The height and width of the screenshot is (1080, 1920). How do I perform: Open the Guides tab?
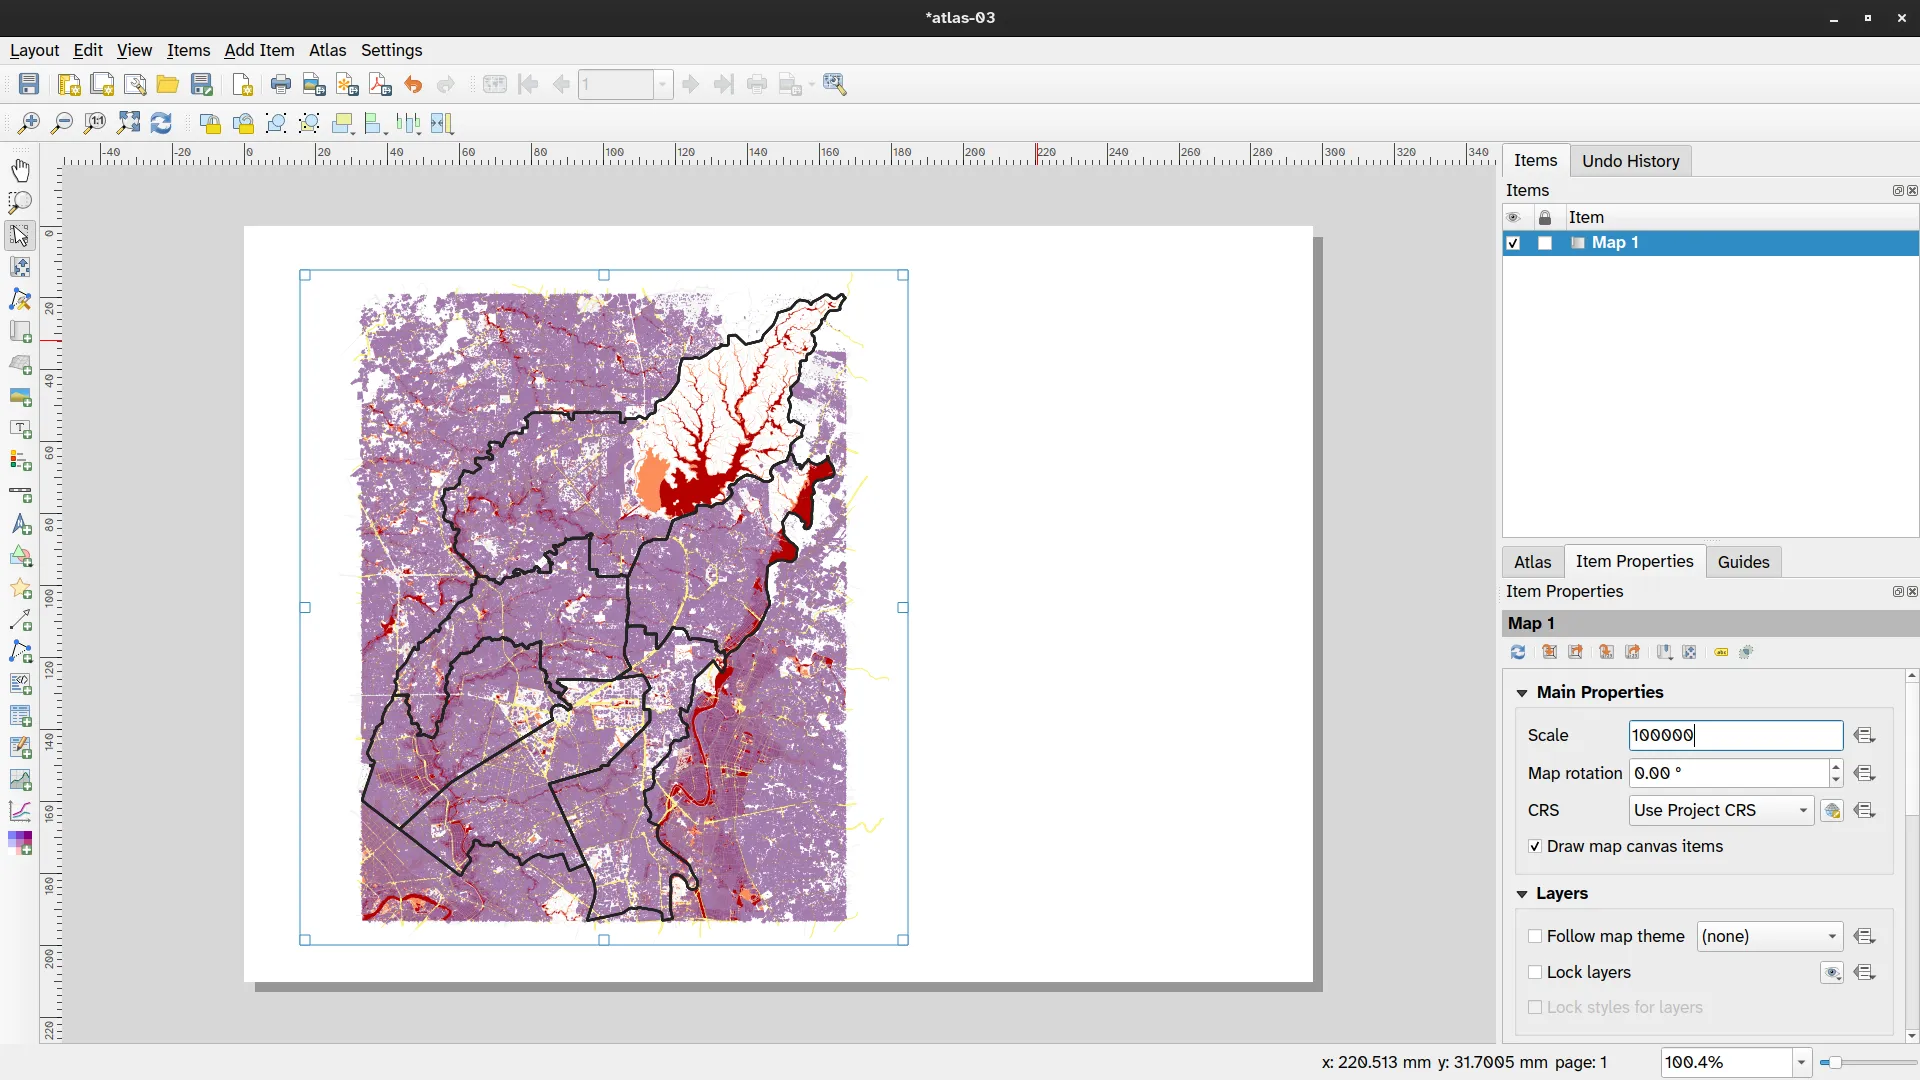[x=1743, y=561]
